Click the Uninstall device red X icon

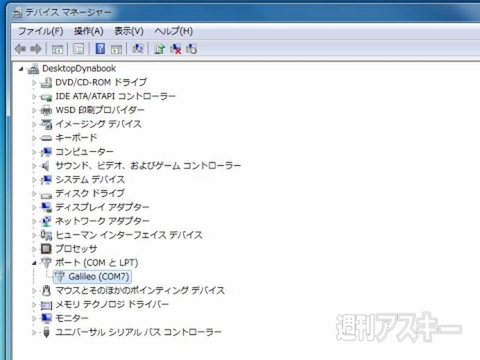(x=176, y=49)
